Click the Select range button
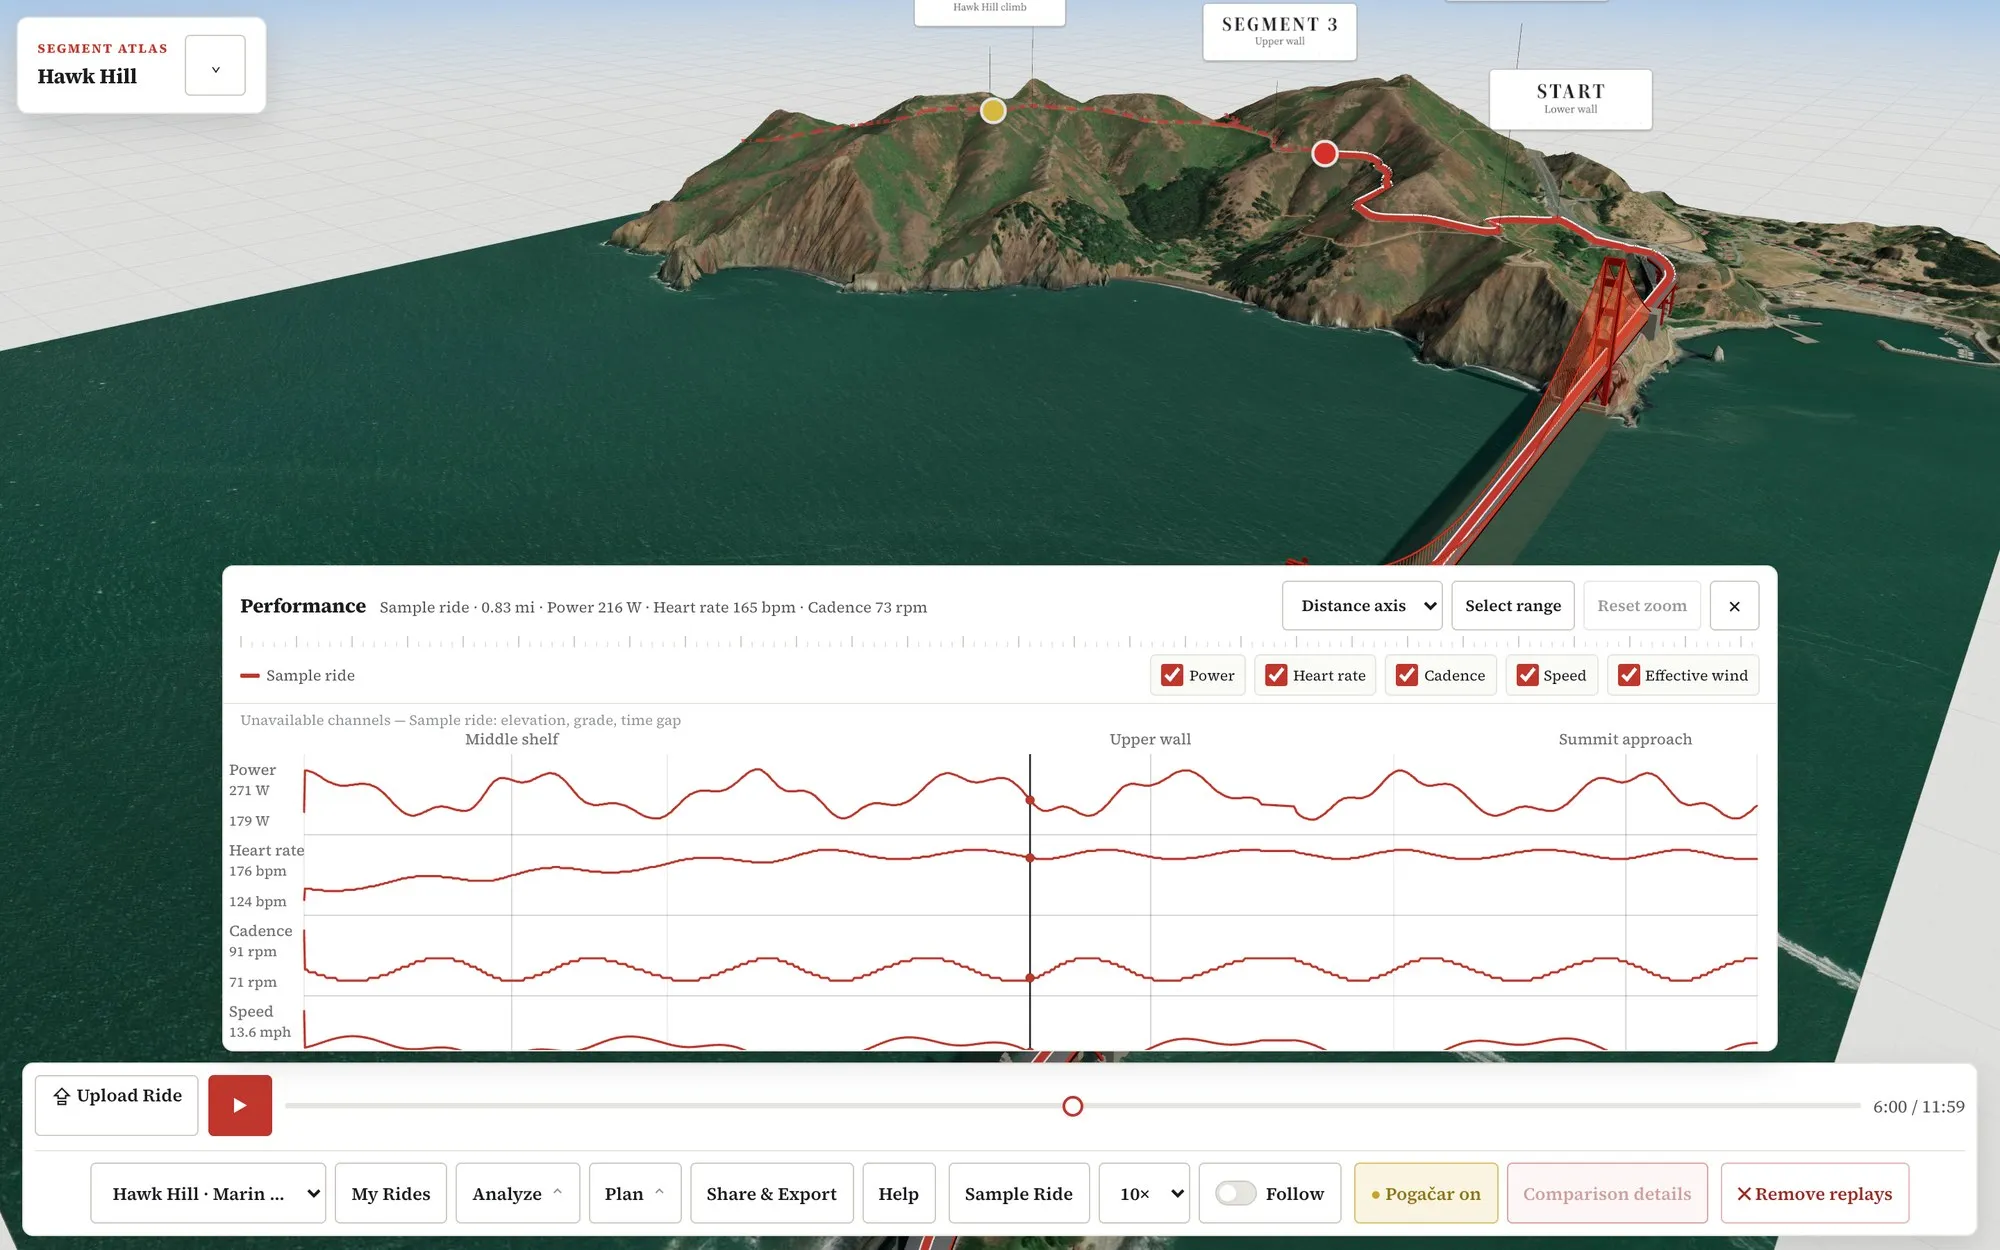The height and width of the screenshot is (1250, 2000). (x=1512, y=606)
